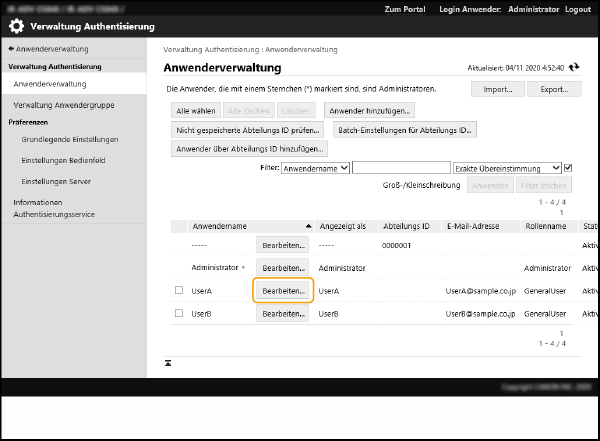Sort by the Anwendername column arrow
Screen dimensions: 600x441
tap(308, 227)
